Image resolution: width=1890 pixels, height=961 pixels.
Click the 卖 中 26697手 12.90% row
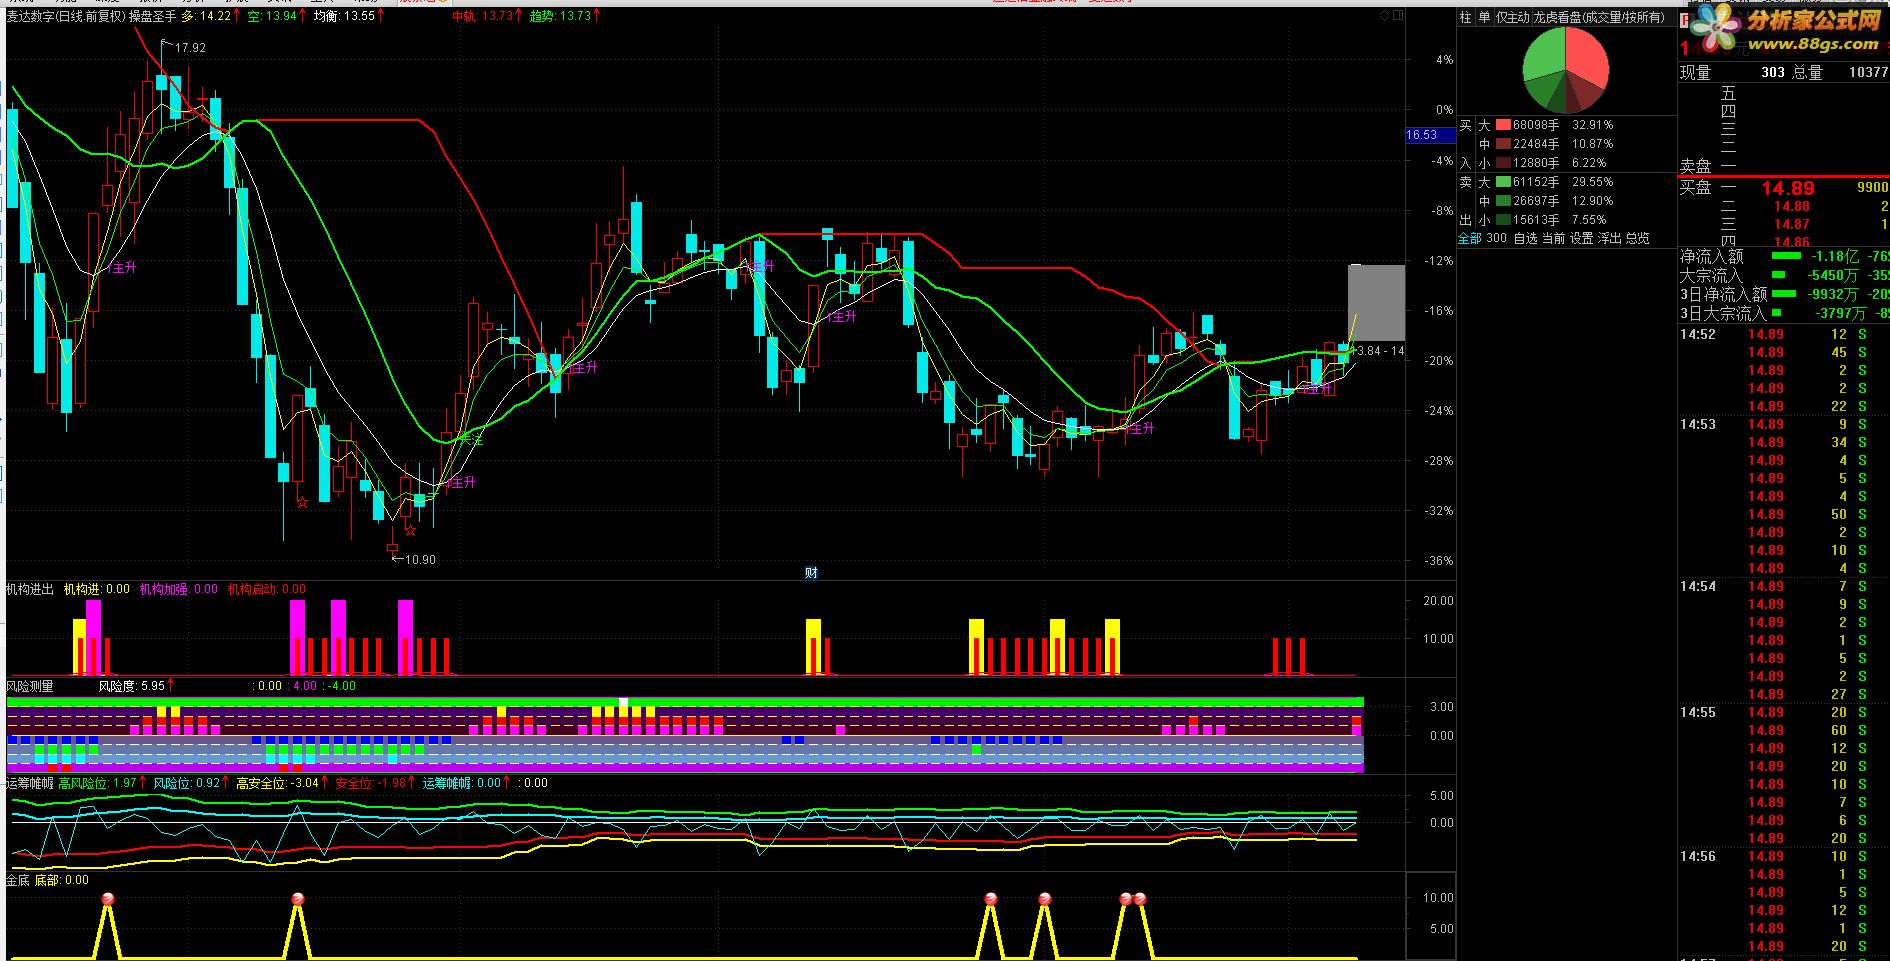tap(1545, 201)
